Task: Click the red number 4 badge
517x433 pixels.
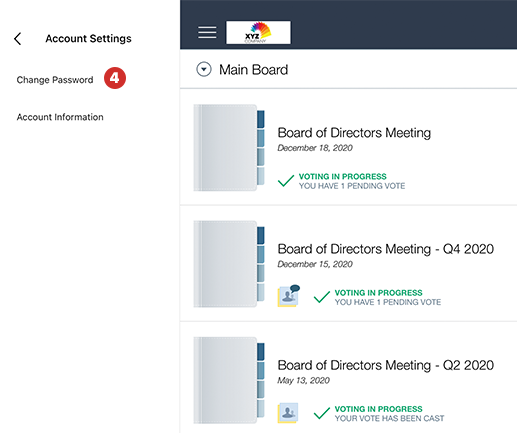Action: [115, 78]
